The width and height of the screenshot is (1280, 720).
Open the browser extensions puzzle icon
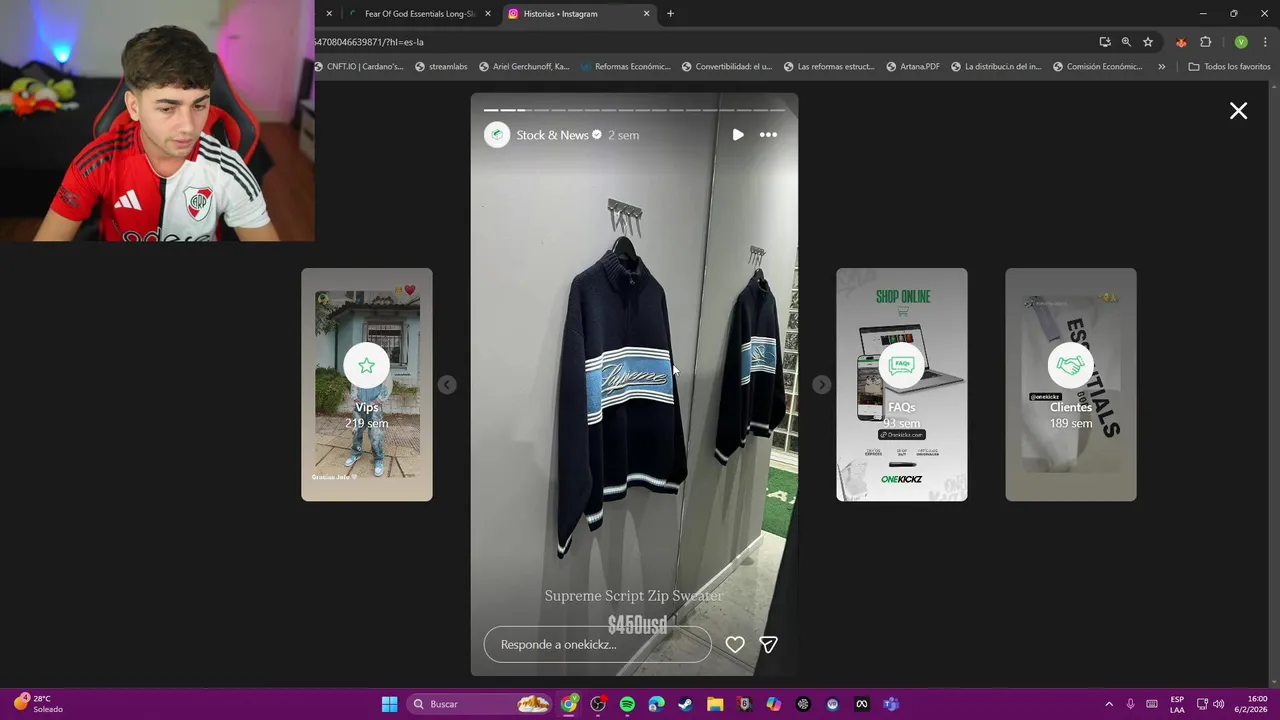(x=1205, y=42)
